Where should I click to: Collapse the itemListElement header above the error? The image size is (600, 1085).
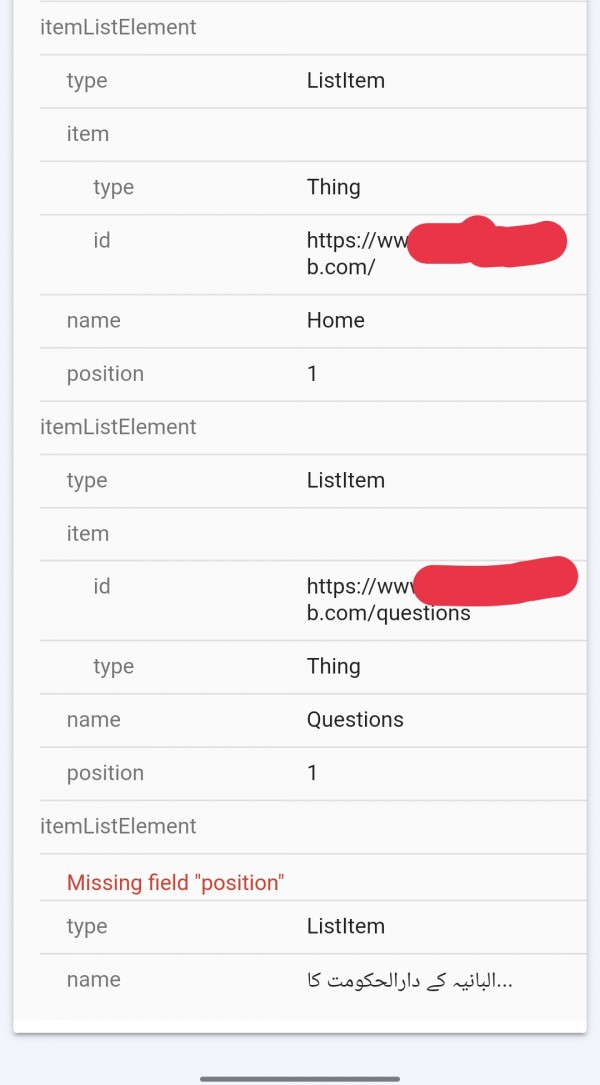coord(118,826)
